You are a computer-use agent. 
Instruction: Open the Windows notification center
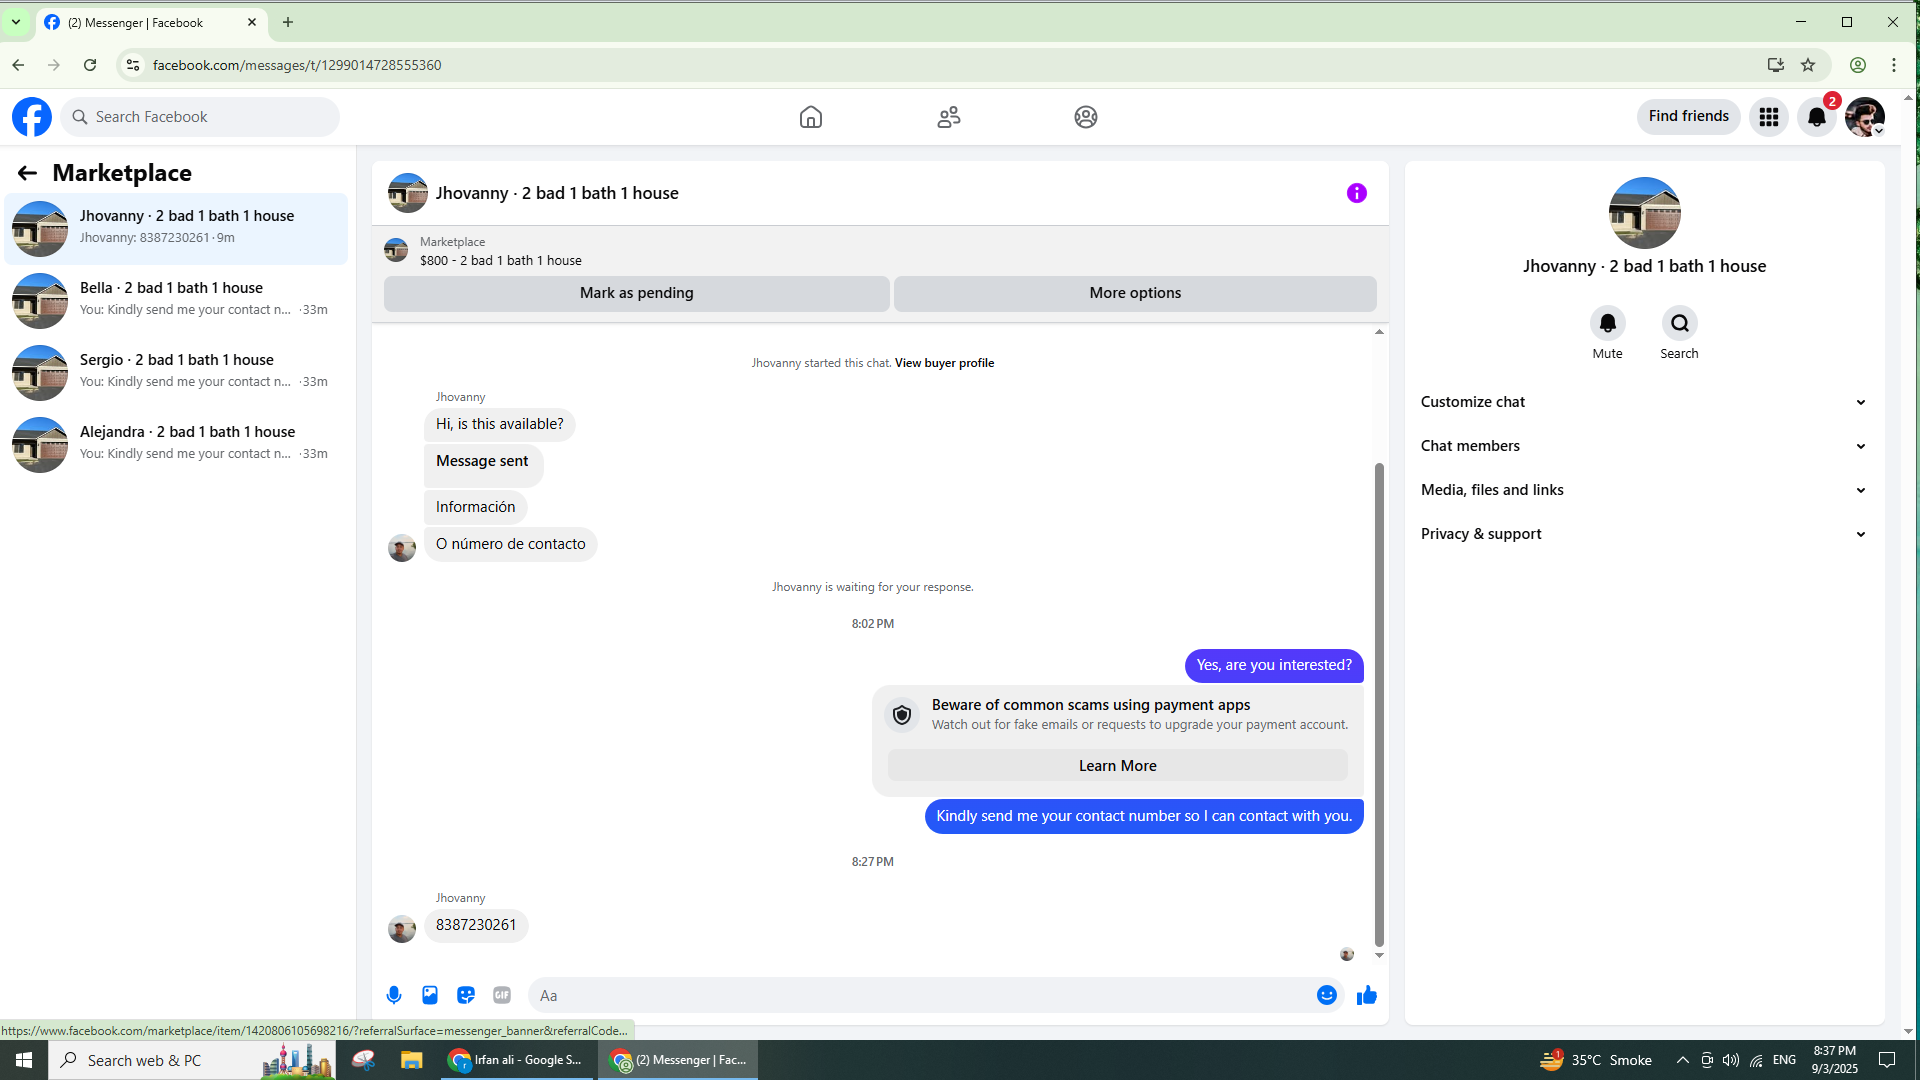[1887, 1060]
